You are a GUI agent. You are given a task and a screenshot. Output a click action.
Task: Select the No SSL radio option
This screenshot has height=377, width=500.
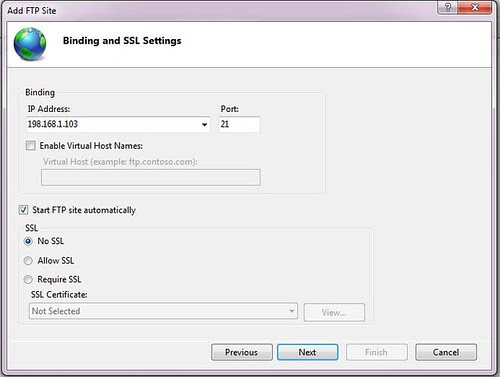coord(28,241)
